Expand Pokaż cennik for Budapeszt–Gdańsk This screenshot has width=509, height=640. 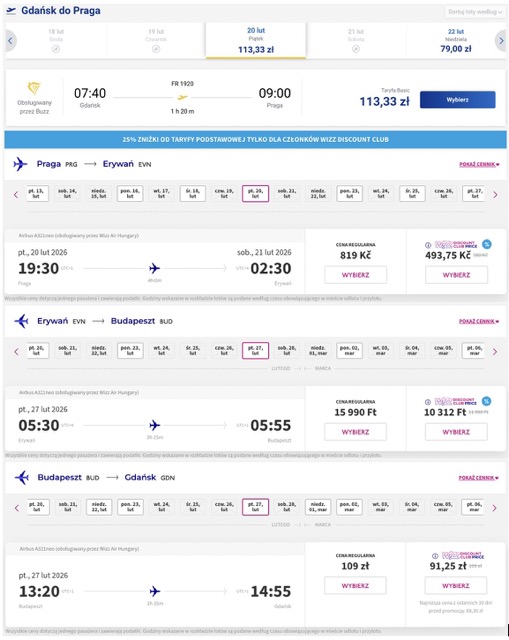tap(478, 478)
